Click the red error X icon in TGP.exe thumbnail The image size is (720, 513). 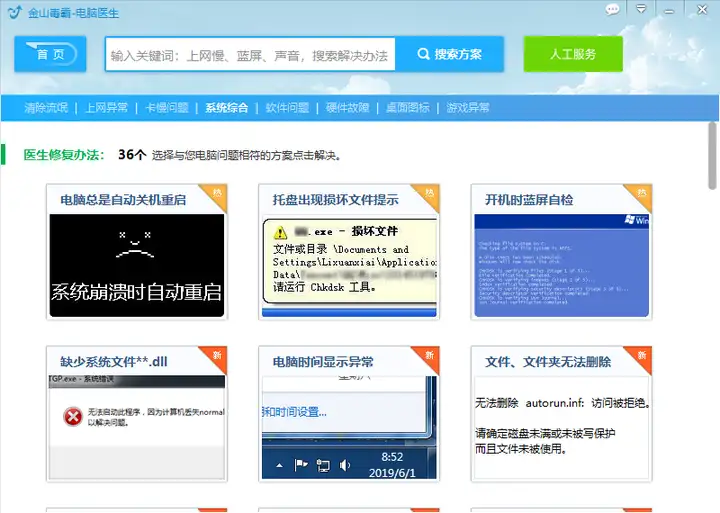(73, 417)
